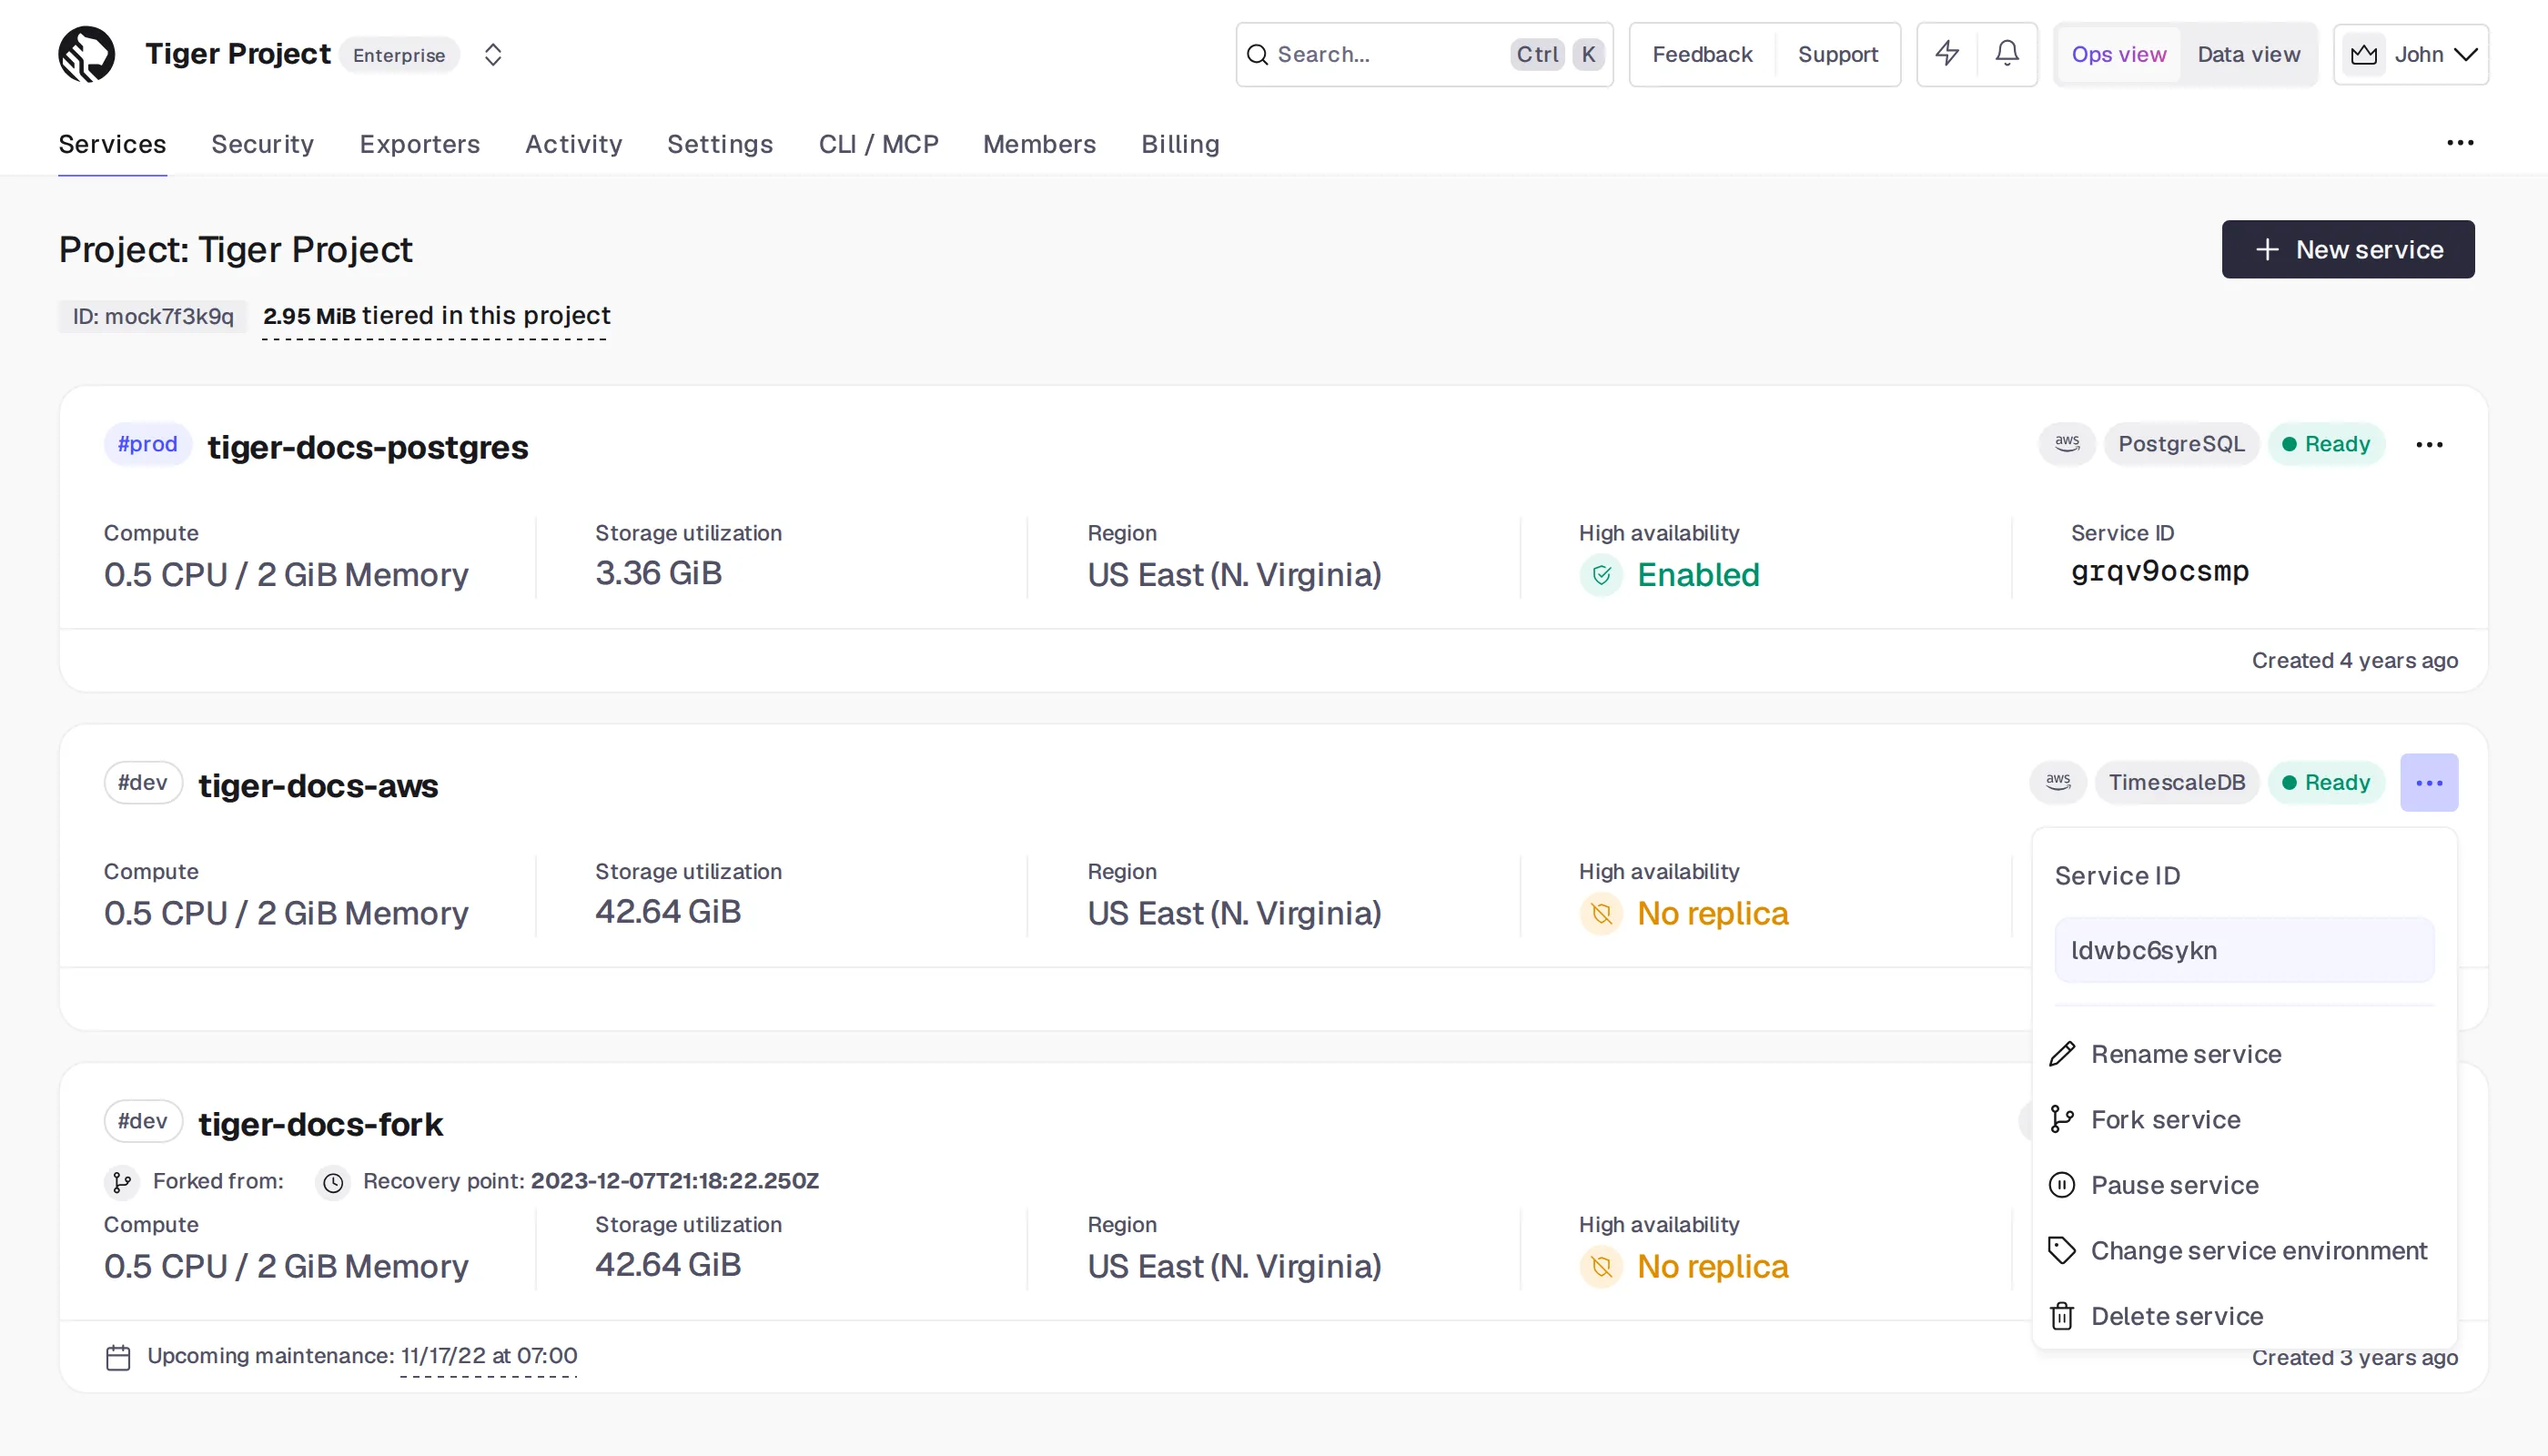Click the Enabled high availability shield icon
The height and width of the screenshot is (1456, 2548).
[x=1601, y=575]
